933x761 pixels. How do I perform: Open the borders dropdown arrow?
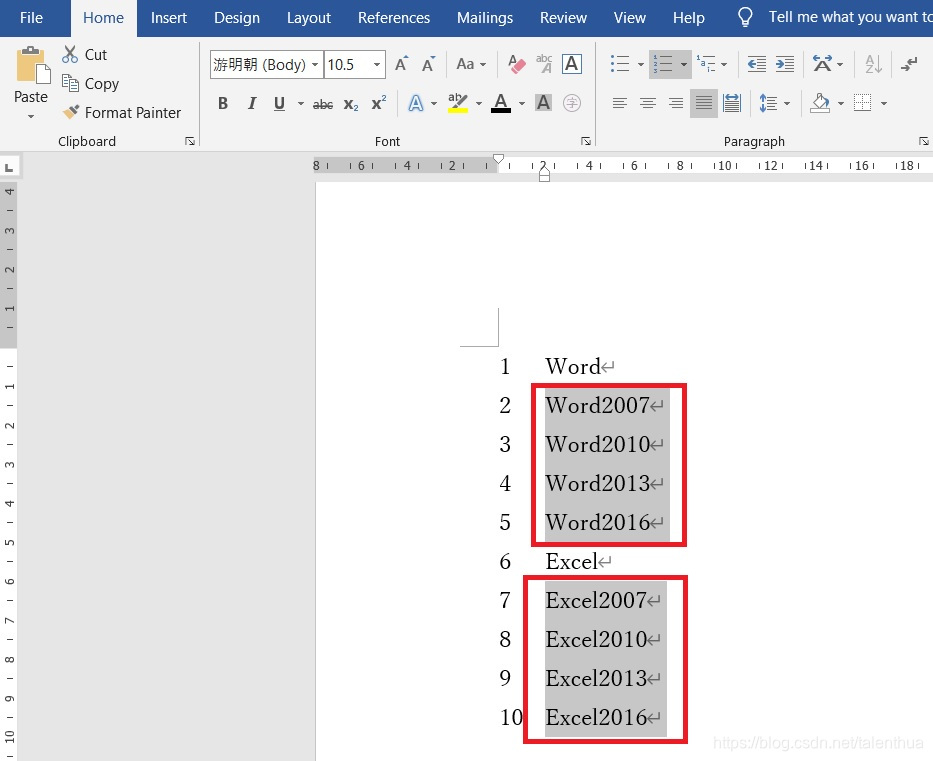pyautogui.click(x=884, y=104)
